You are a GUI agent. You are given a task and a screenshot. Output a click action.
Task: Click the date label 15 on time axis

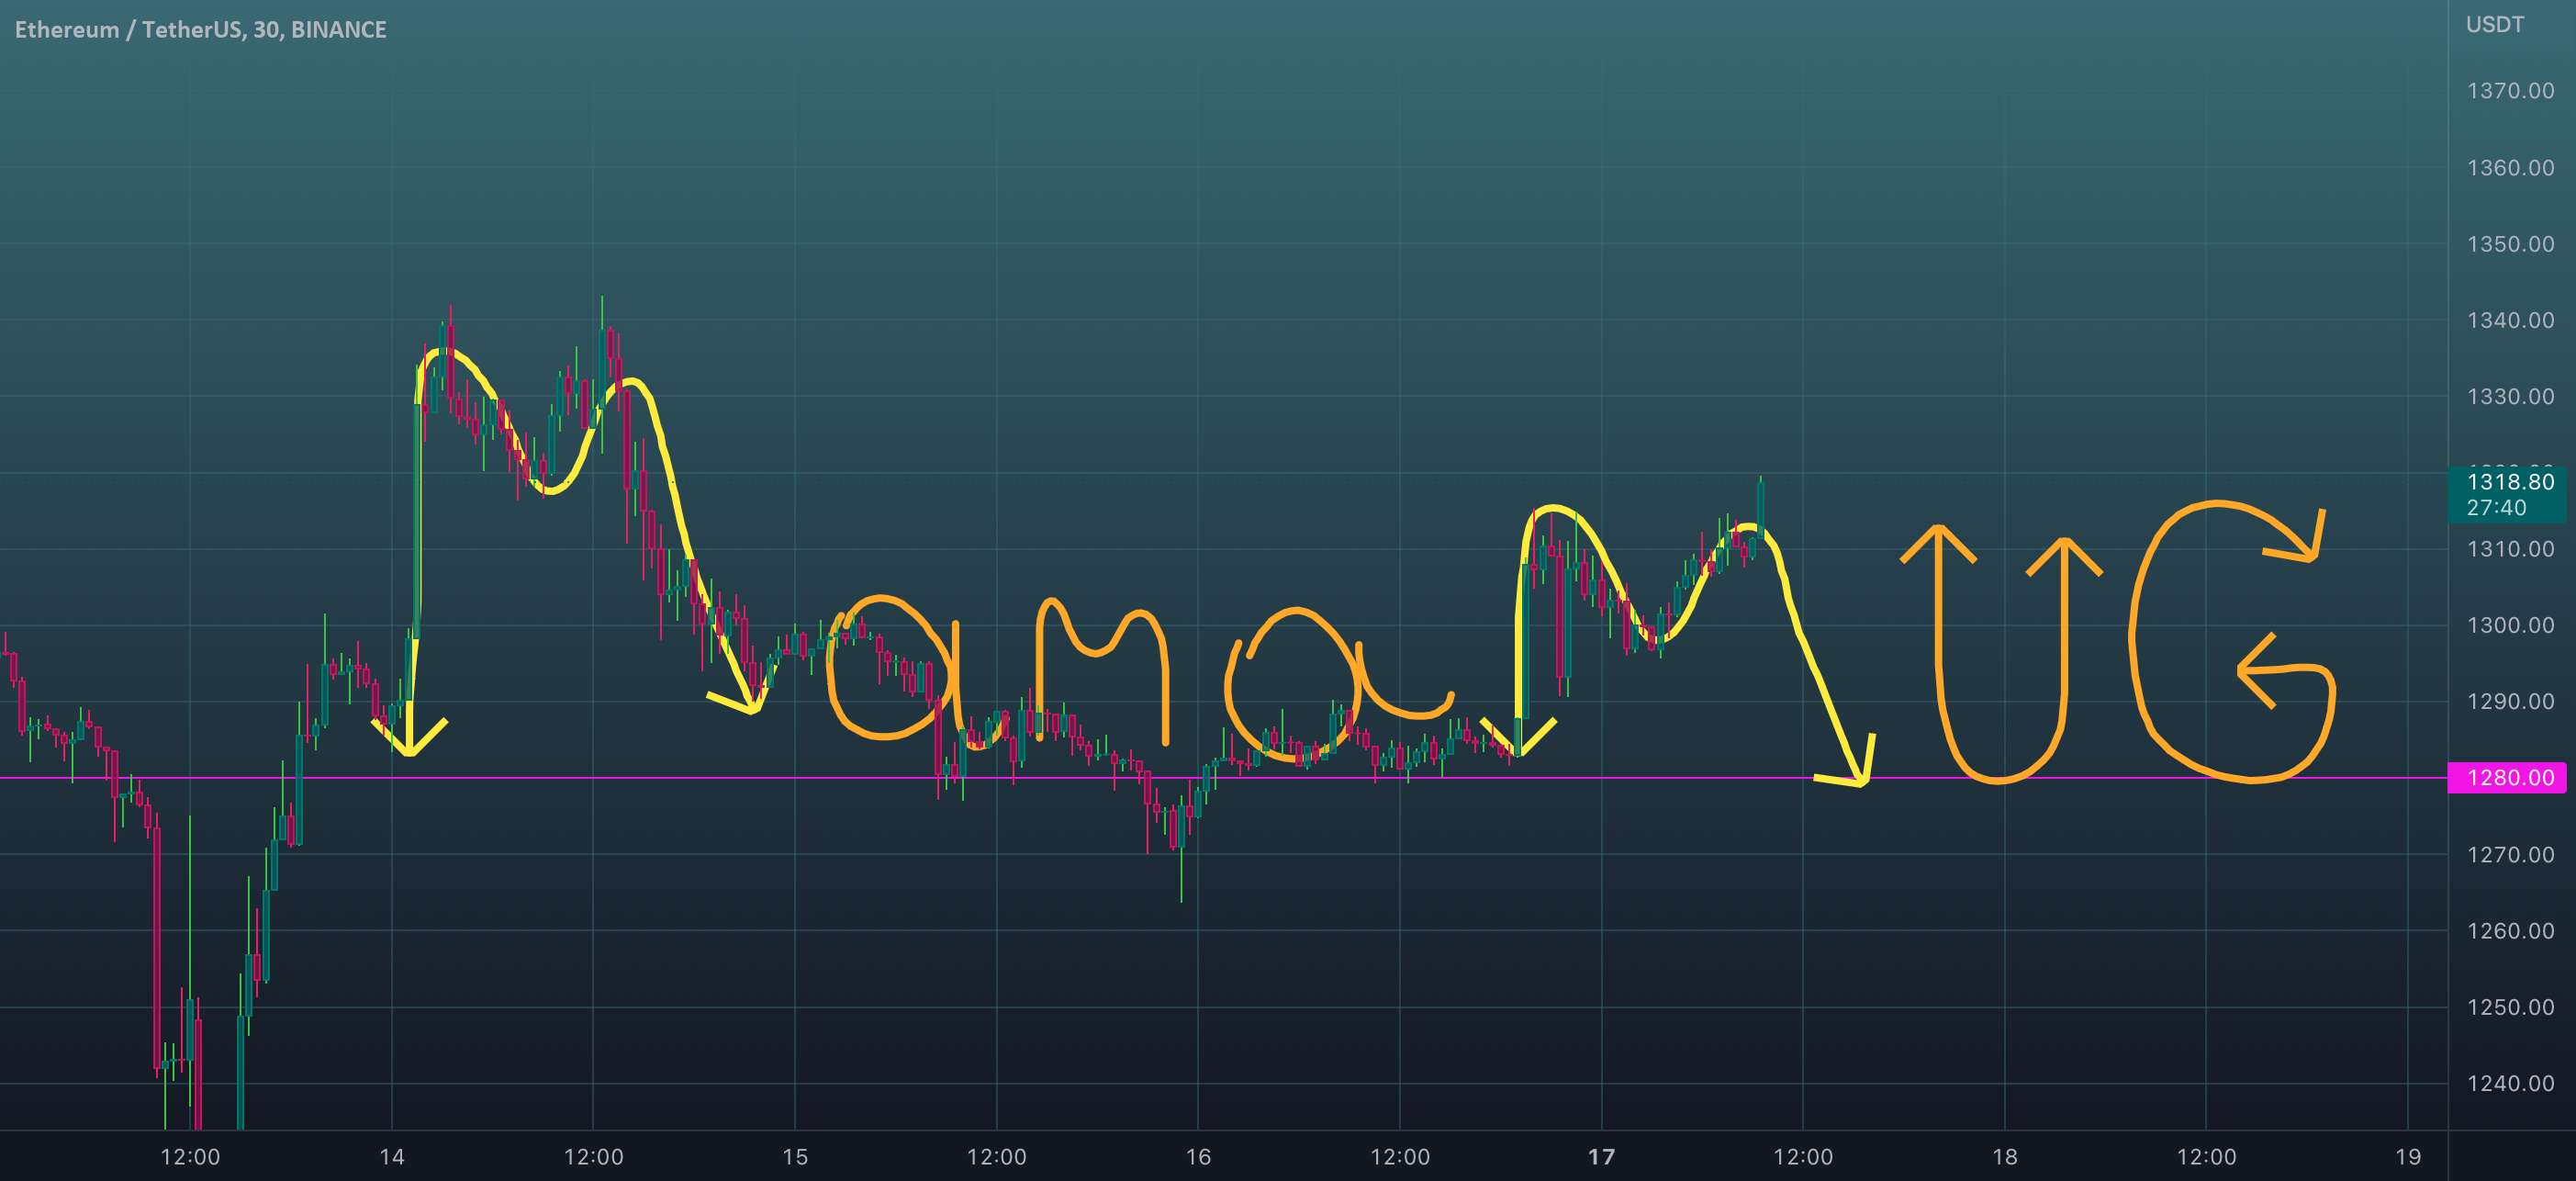(x=795, y=1157)
